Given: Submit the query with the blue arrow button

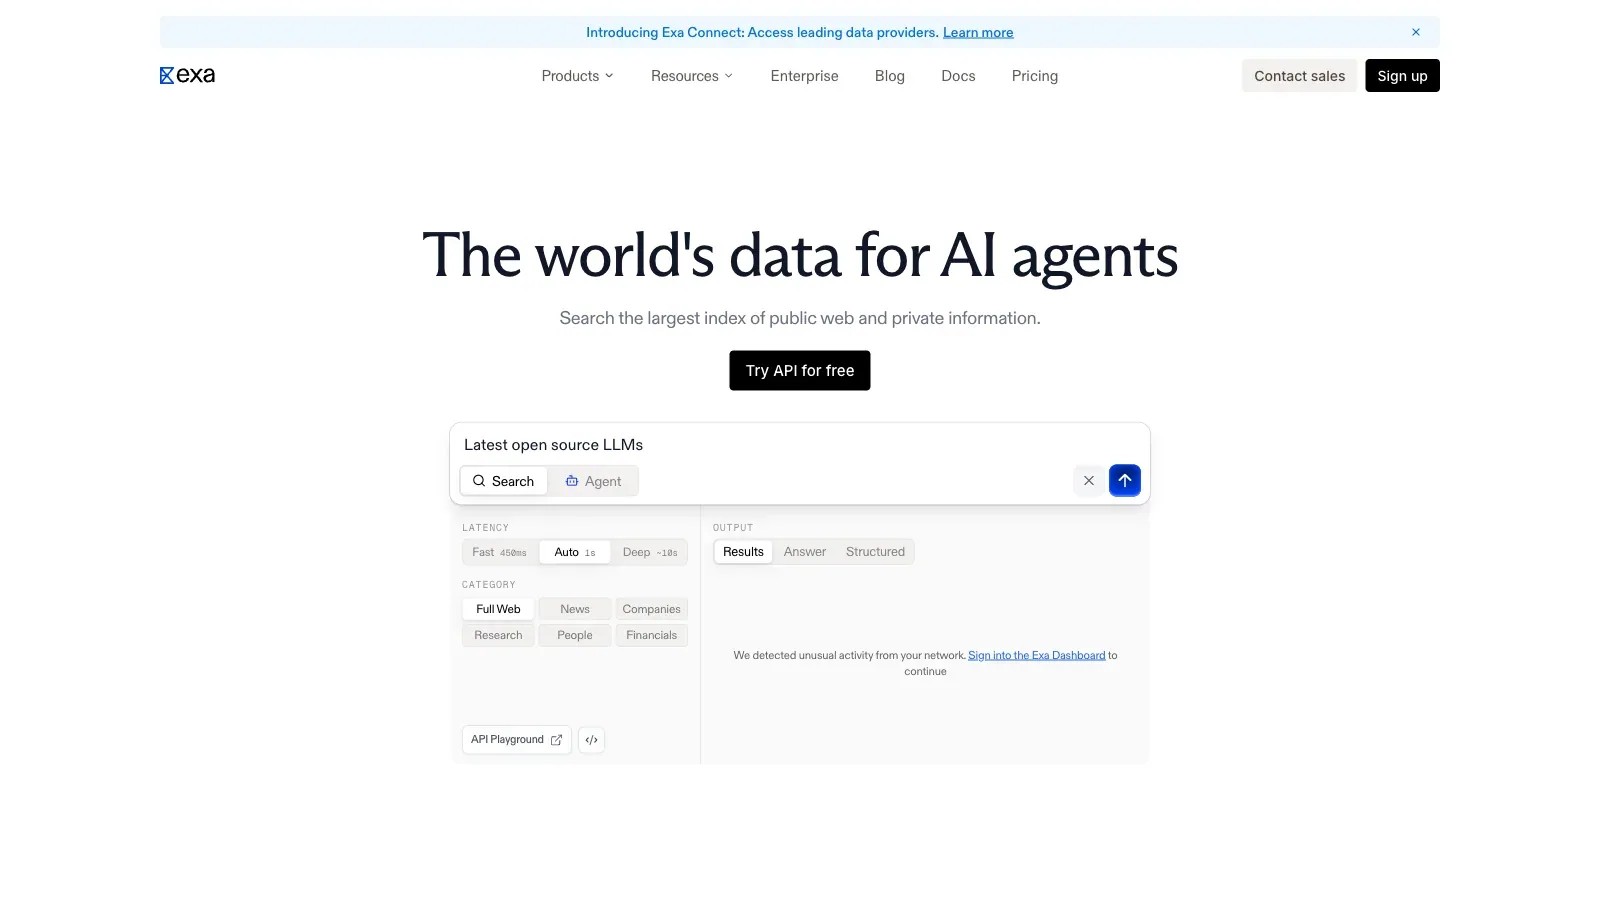Looking at the screenshot, I should 1125,481.
